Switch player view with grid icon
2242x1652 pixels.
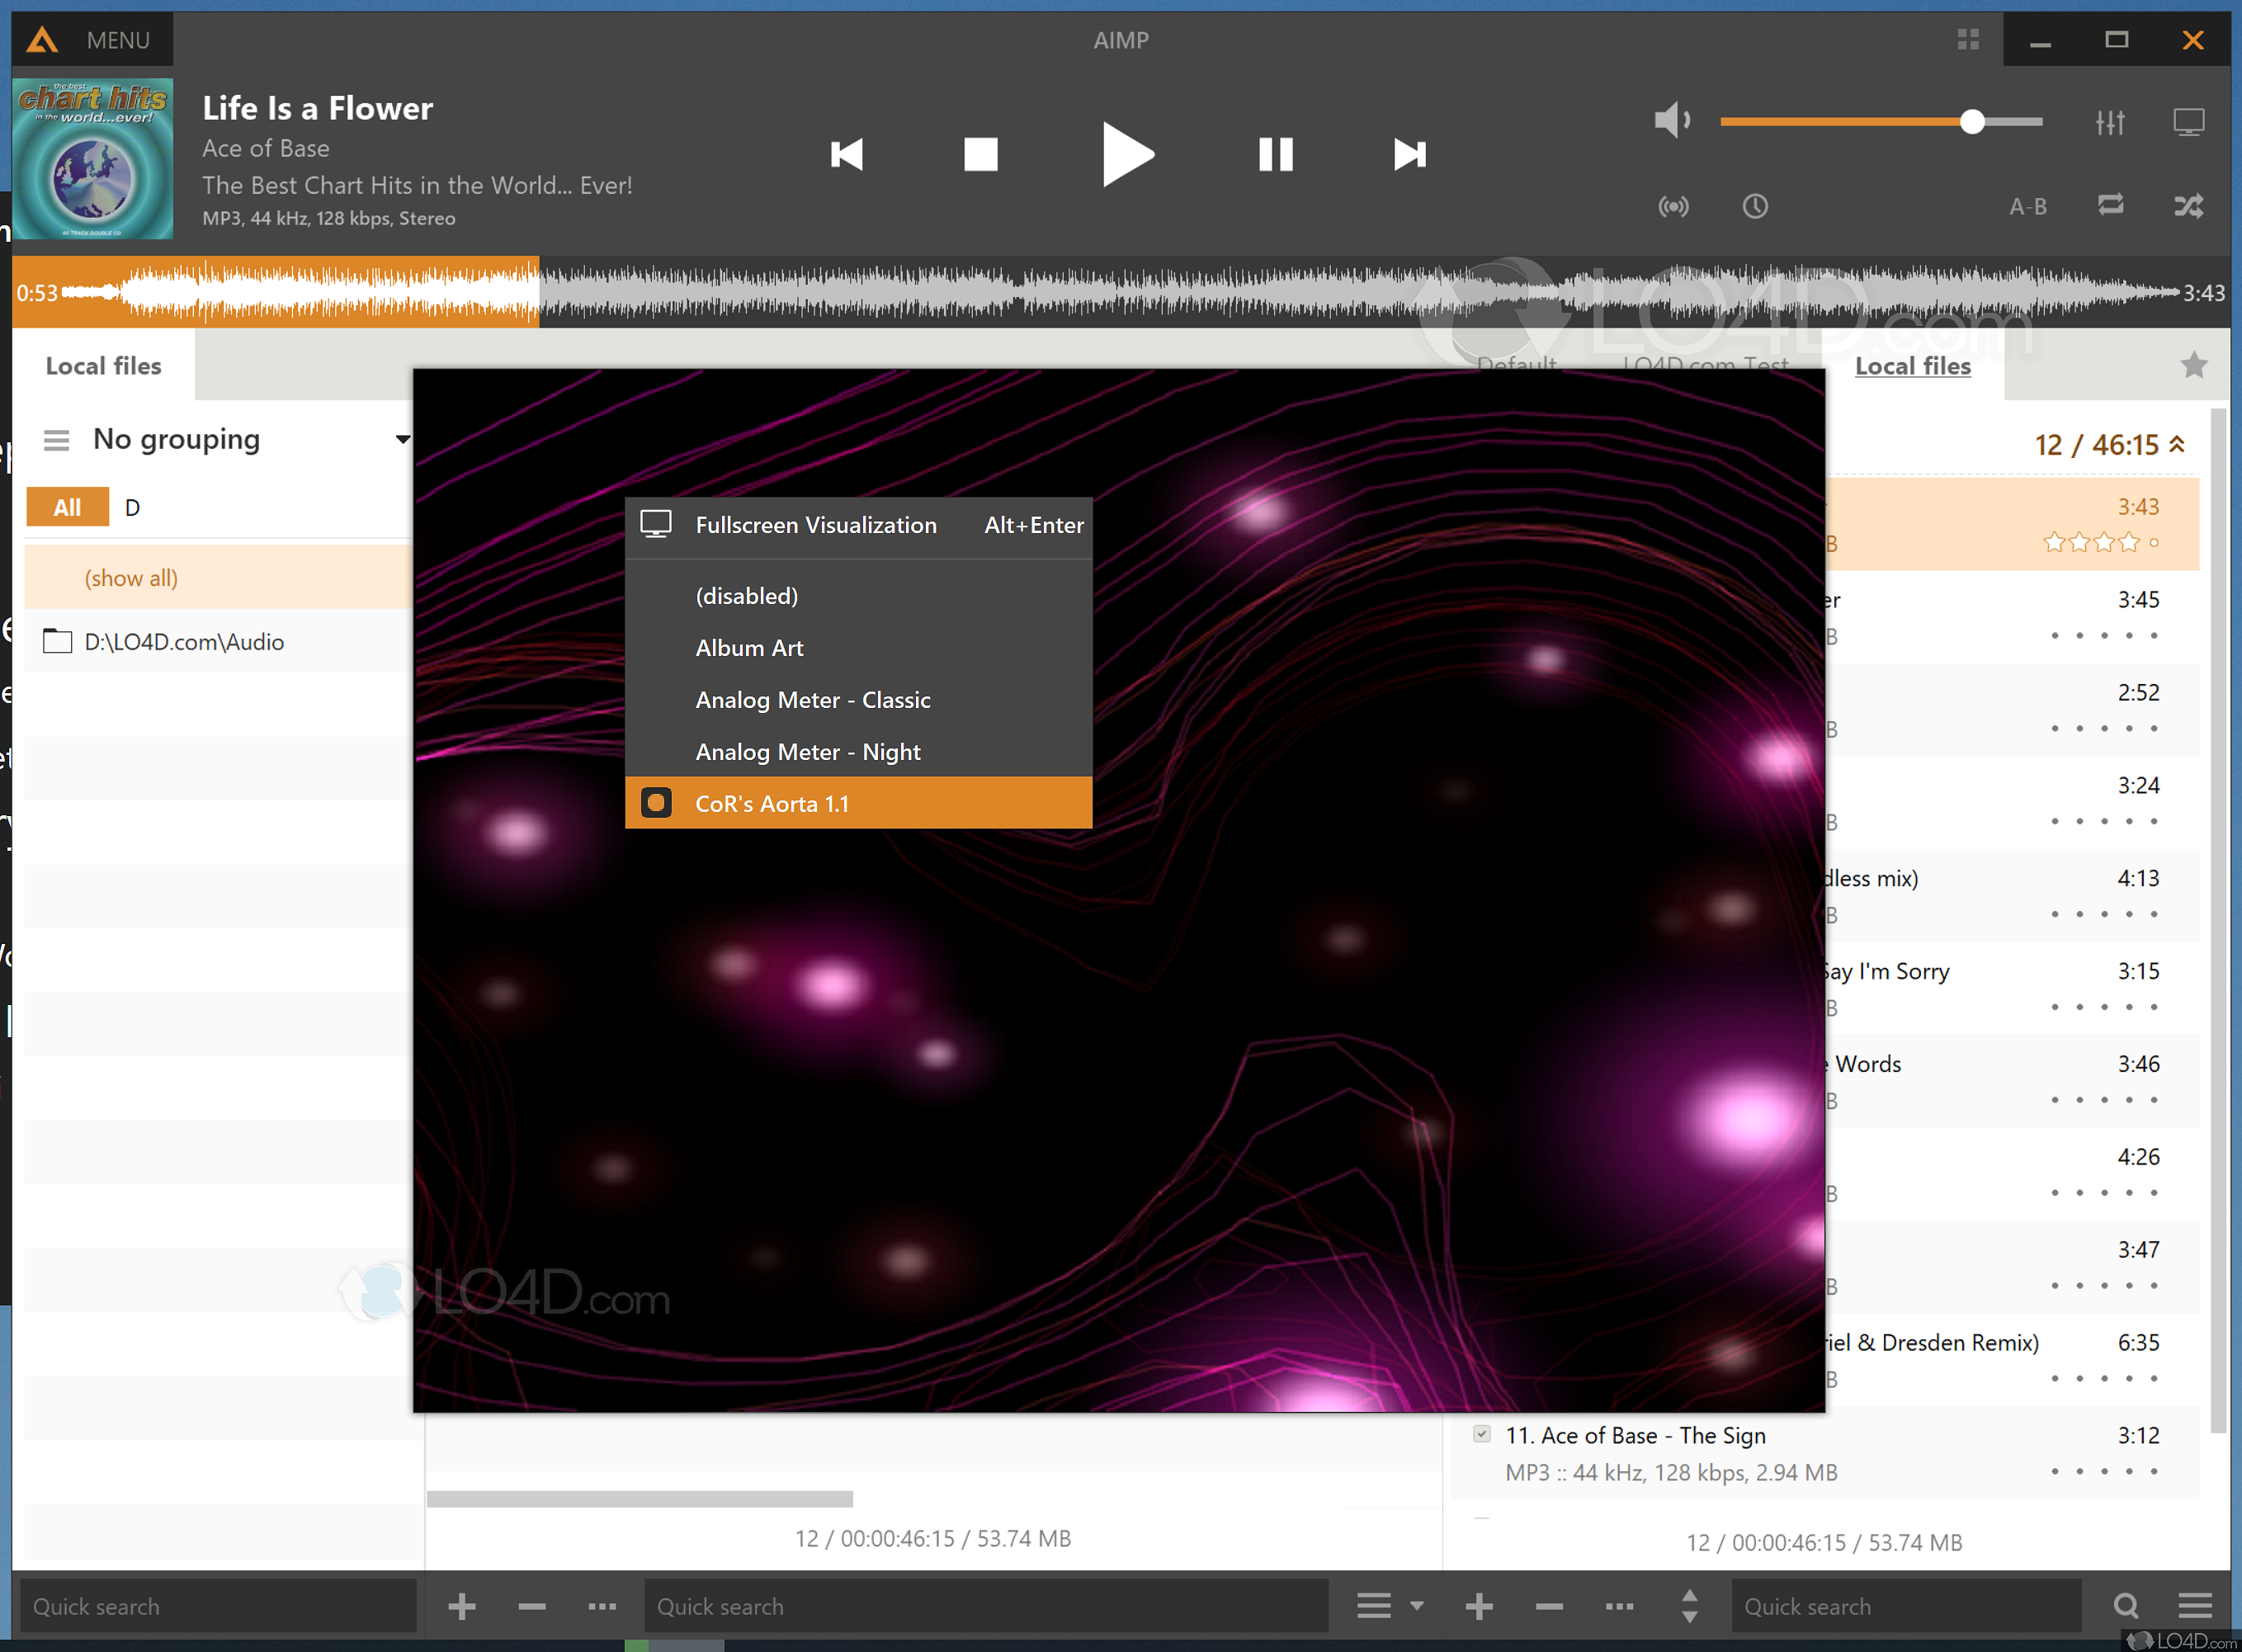(x=1968, y=39)
